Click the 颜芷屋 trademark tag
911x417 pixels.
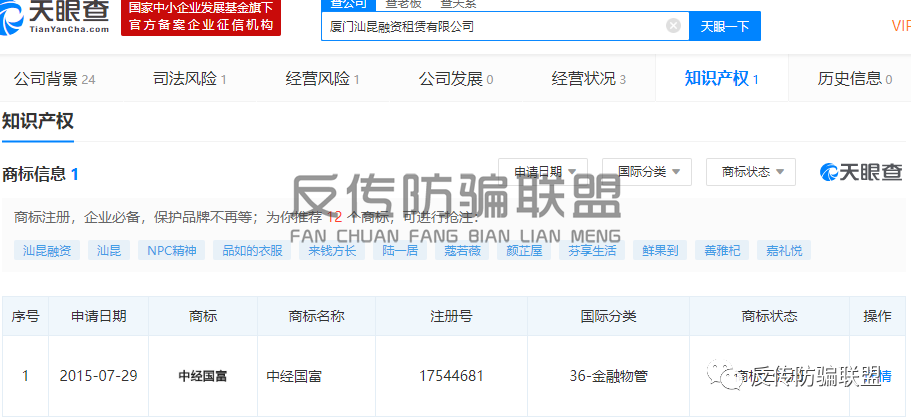click(523, 251)
